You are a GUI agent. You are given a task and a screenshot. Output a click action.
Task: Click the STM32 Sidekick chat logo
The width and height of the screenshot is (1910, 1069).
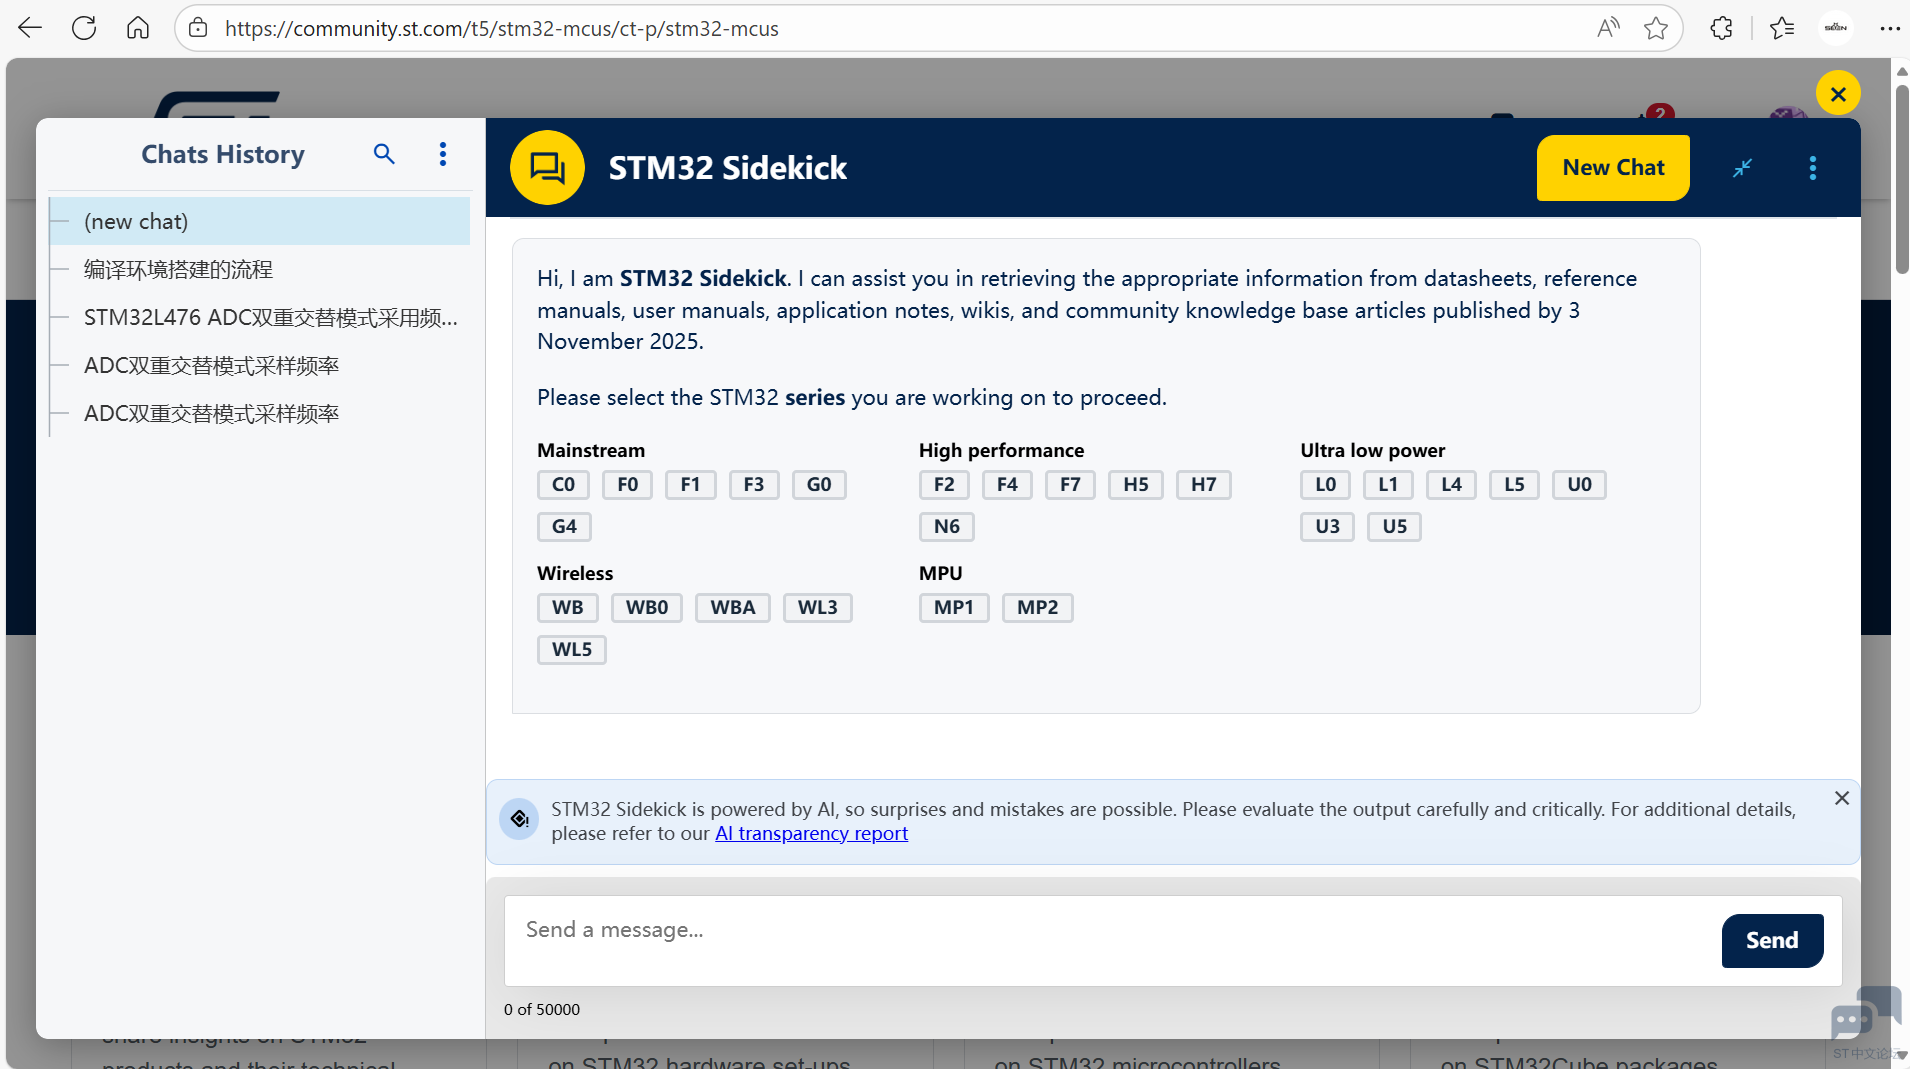(x=547, y=168)
